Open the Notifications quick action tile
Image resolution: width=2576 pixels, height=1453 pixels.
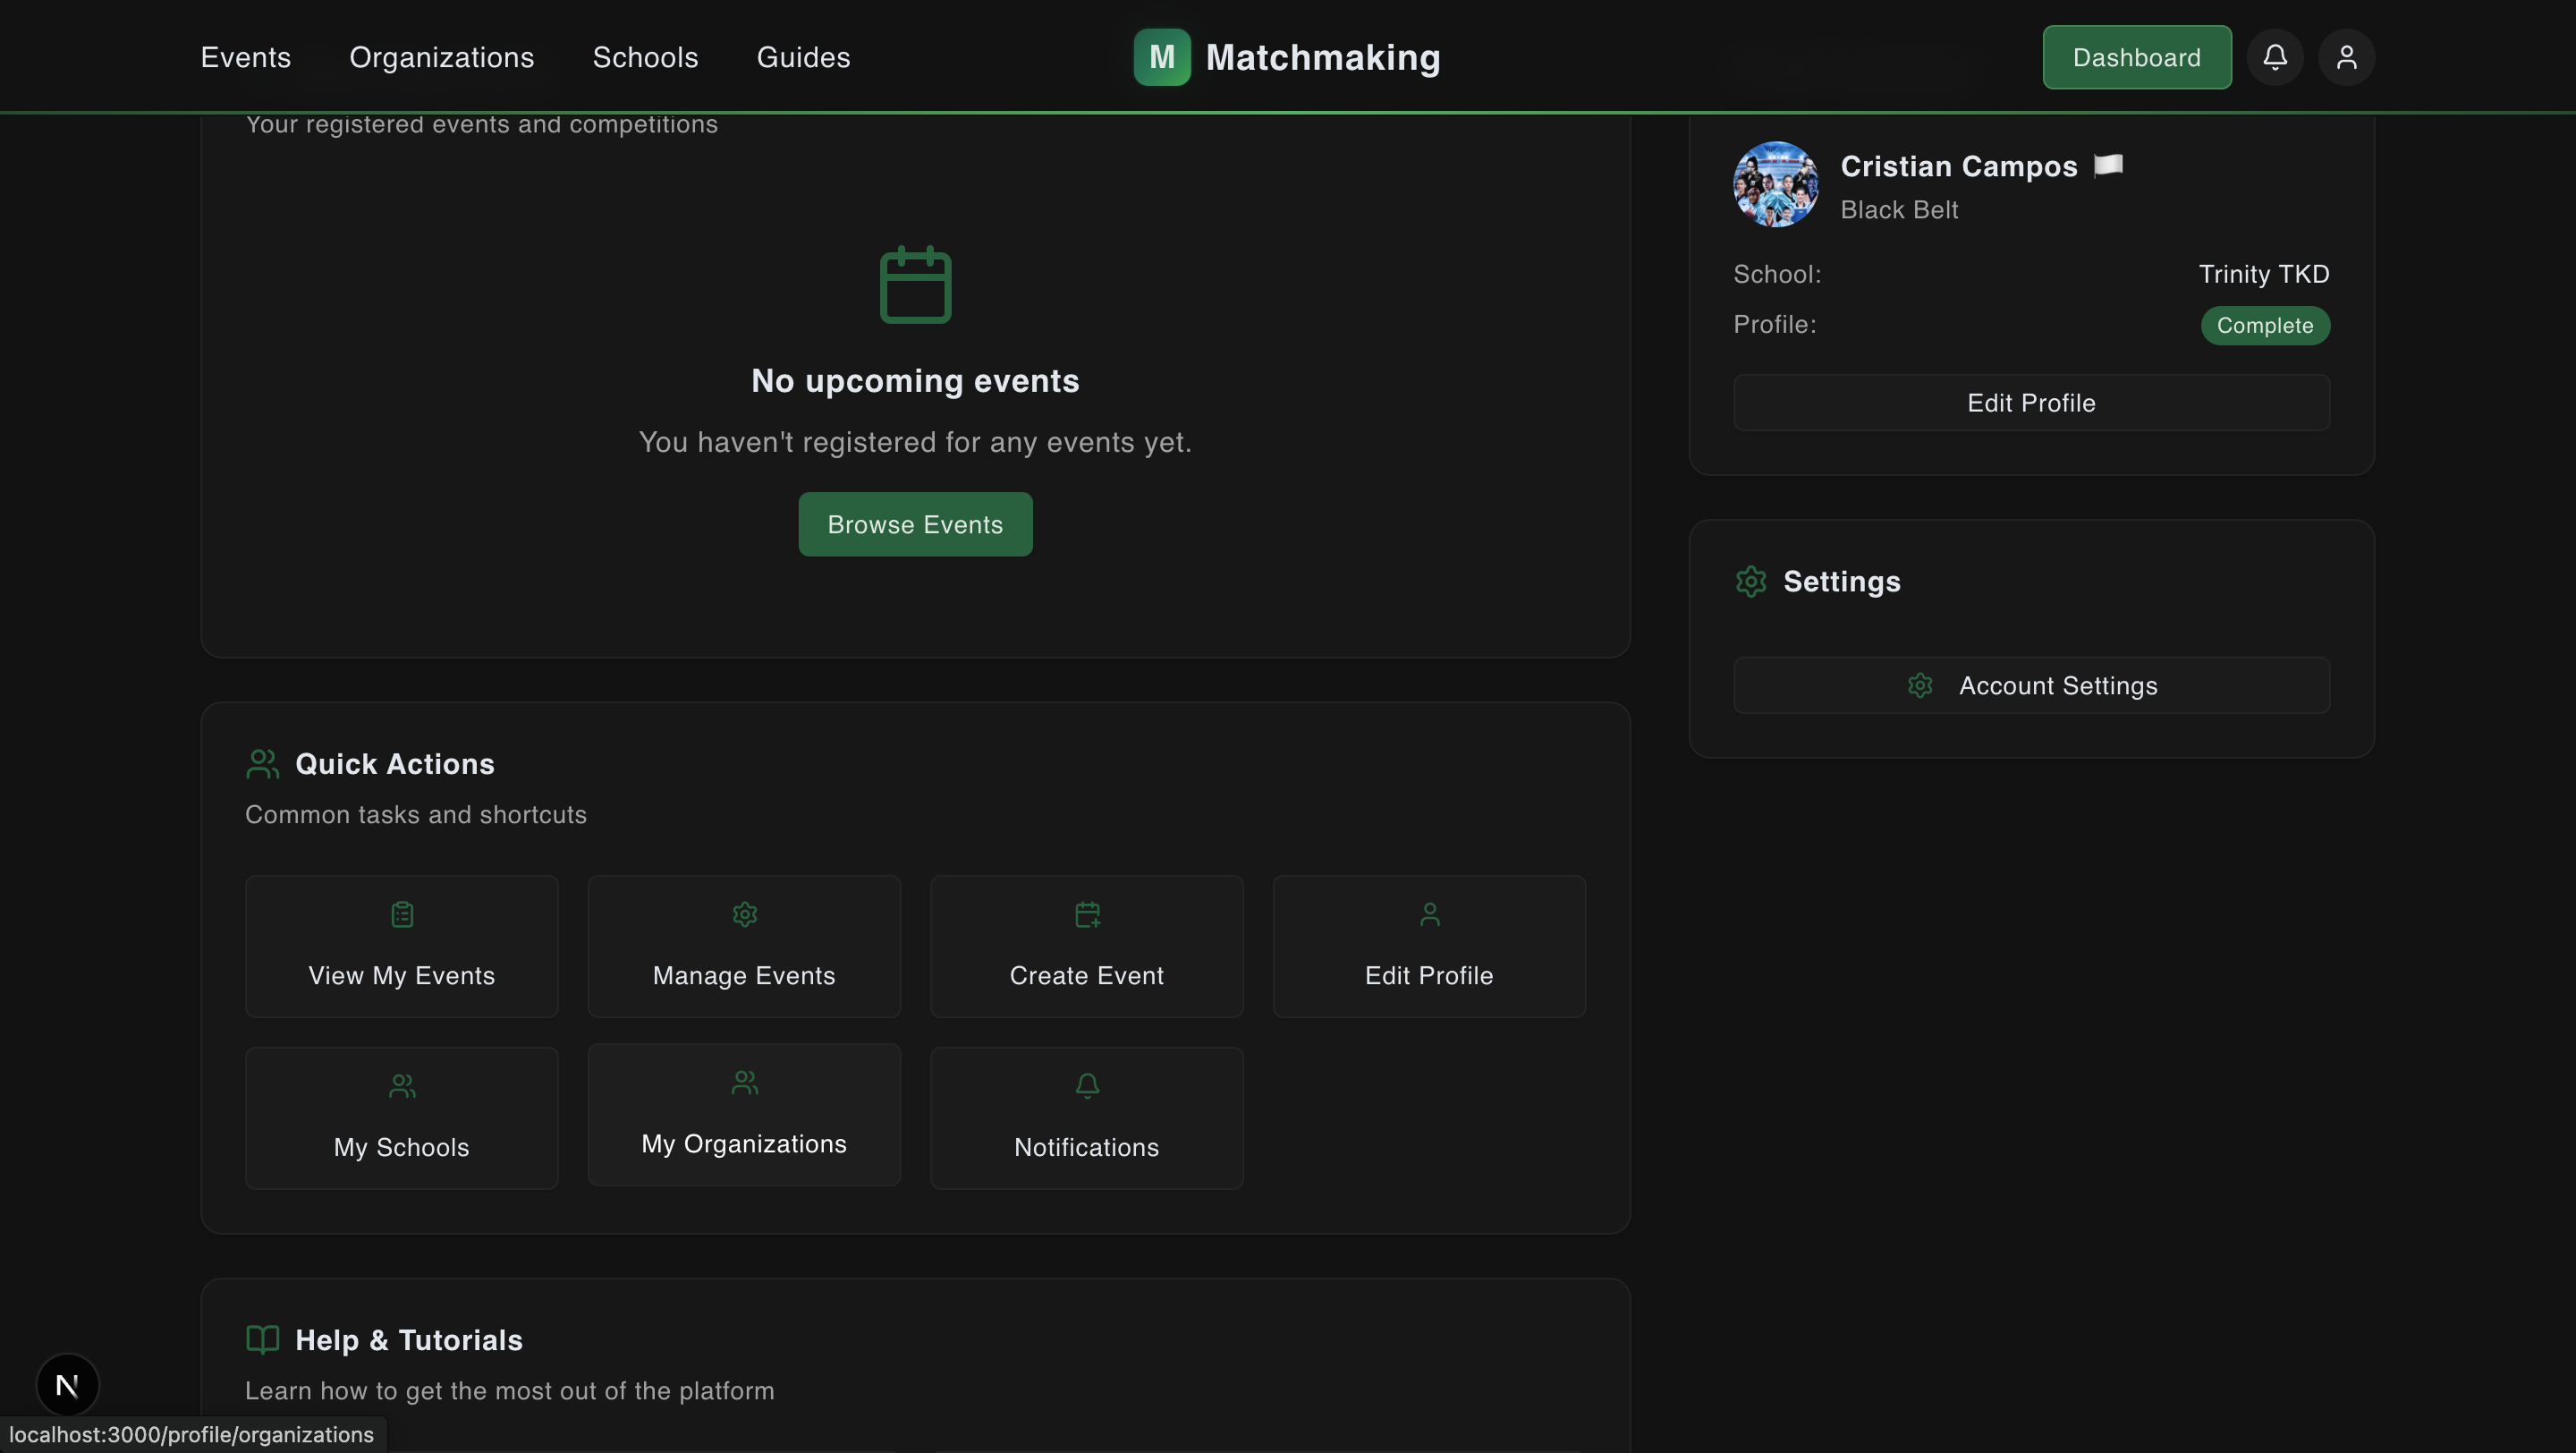pos(1087,1118)
